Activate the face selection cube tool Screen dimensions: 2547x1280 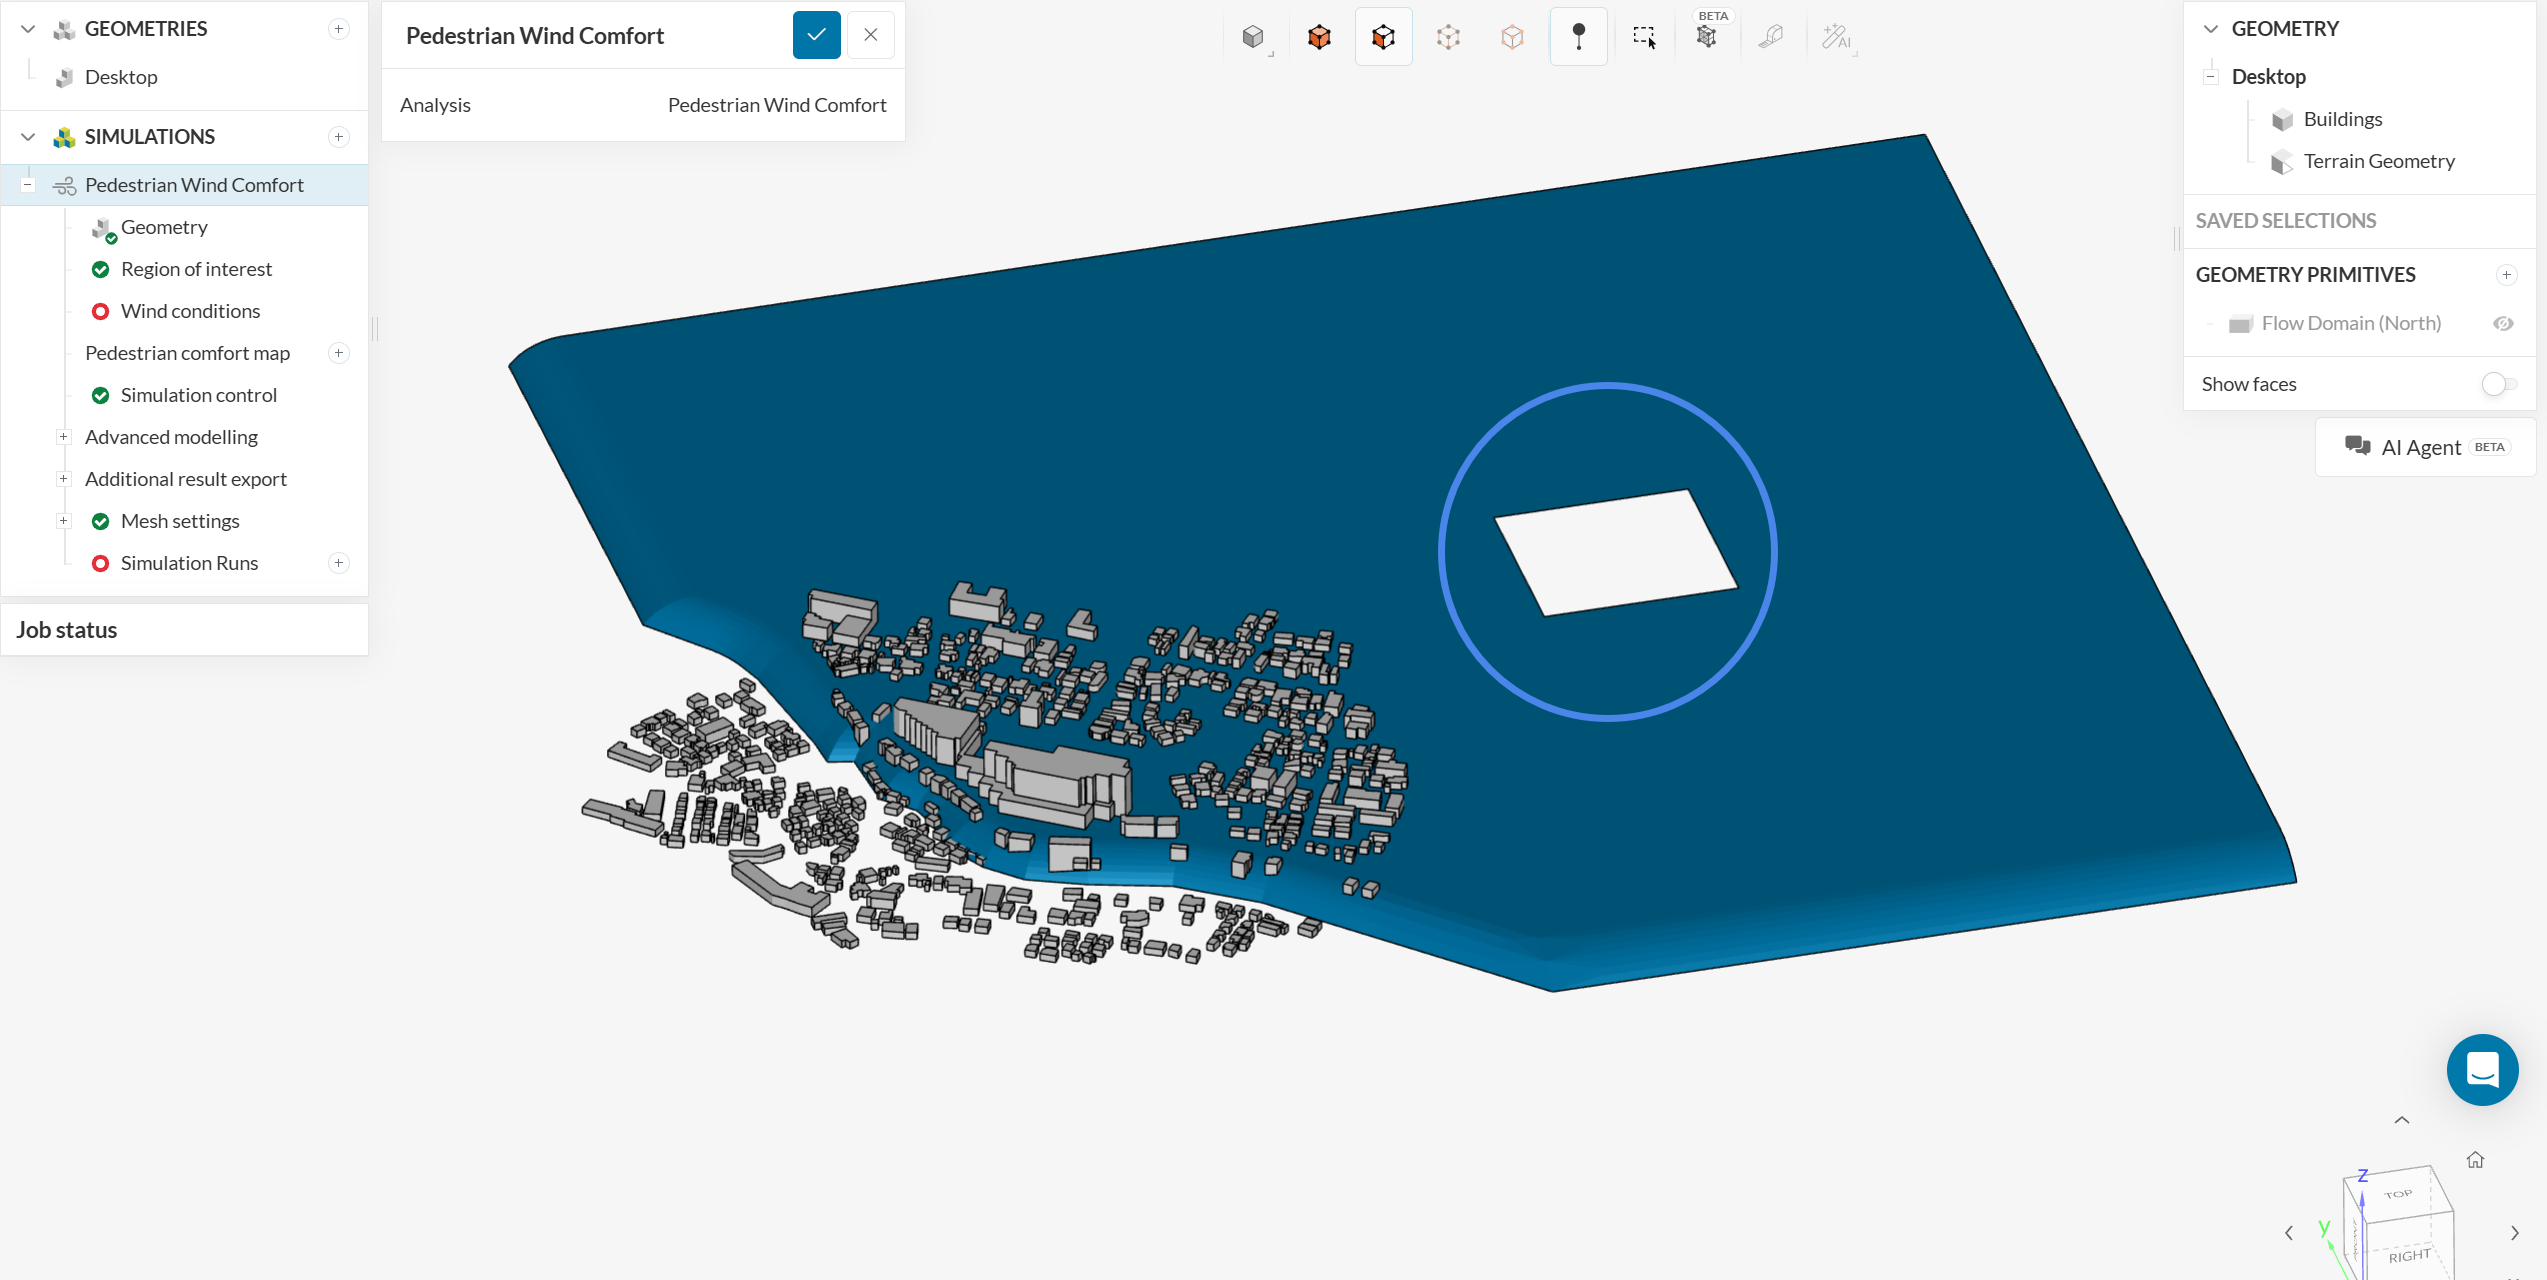click(x=1383, y=37)
